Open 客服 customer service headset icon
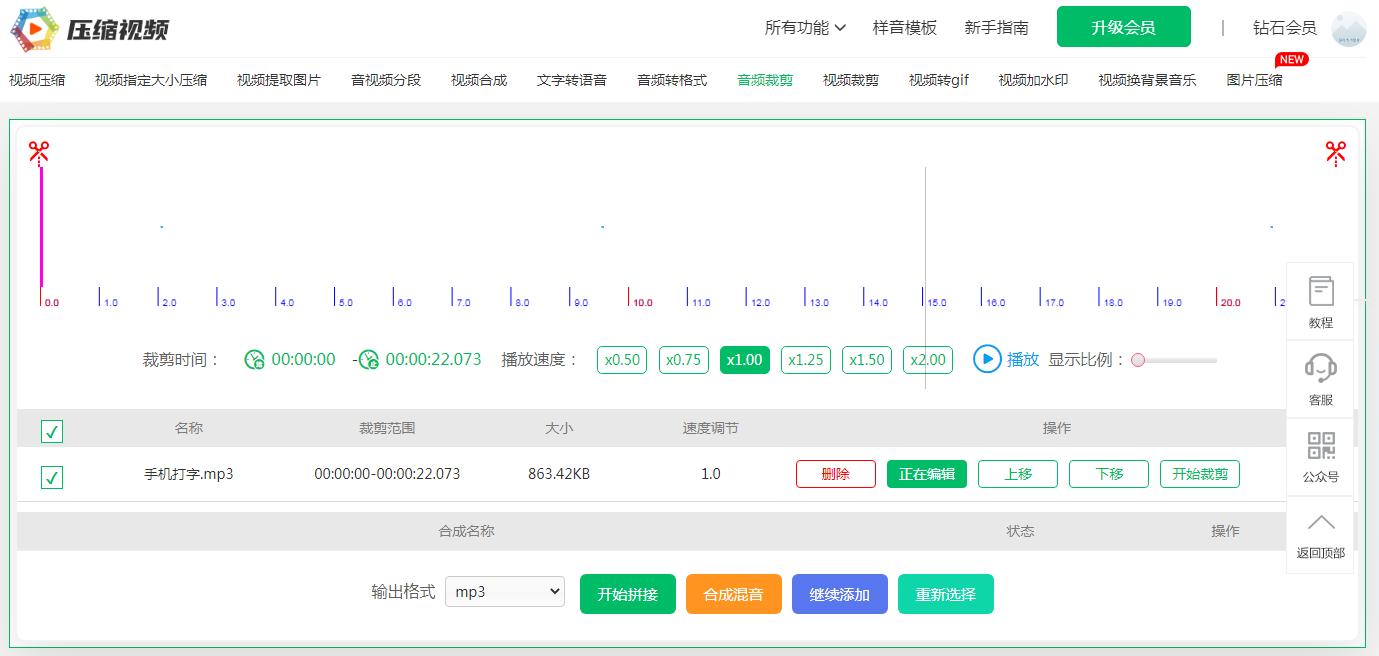This screenshot has width=1379, height=656. pyautogui.click(x=1320, y=379)
